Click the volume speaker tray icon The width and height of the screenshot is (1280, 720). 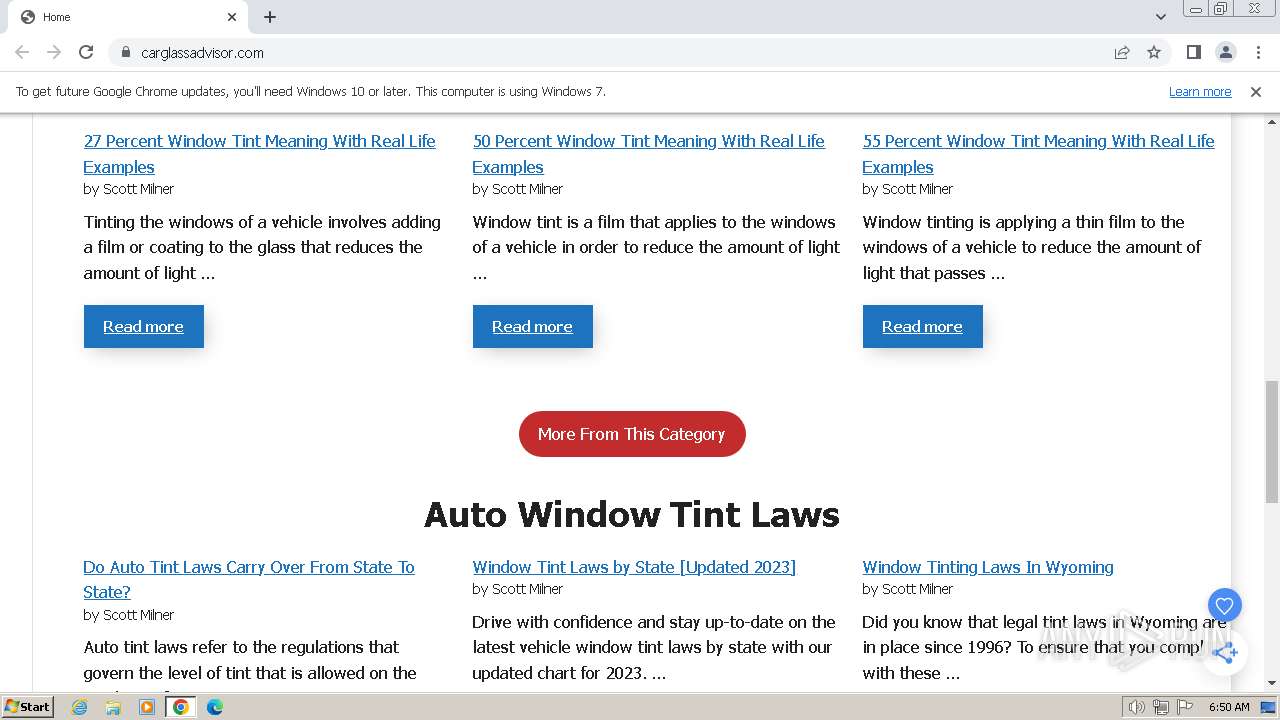coord(1137,707)
